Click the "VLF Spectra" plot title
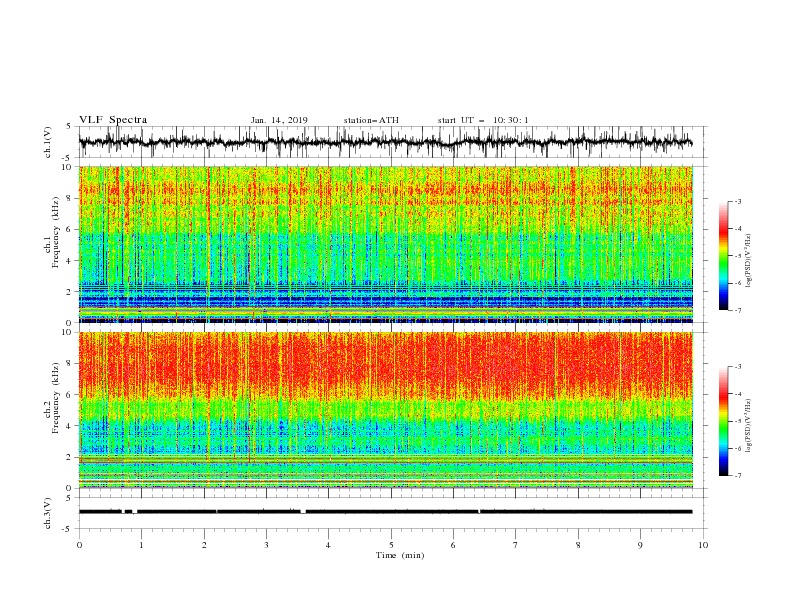 click(113, 120)
